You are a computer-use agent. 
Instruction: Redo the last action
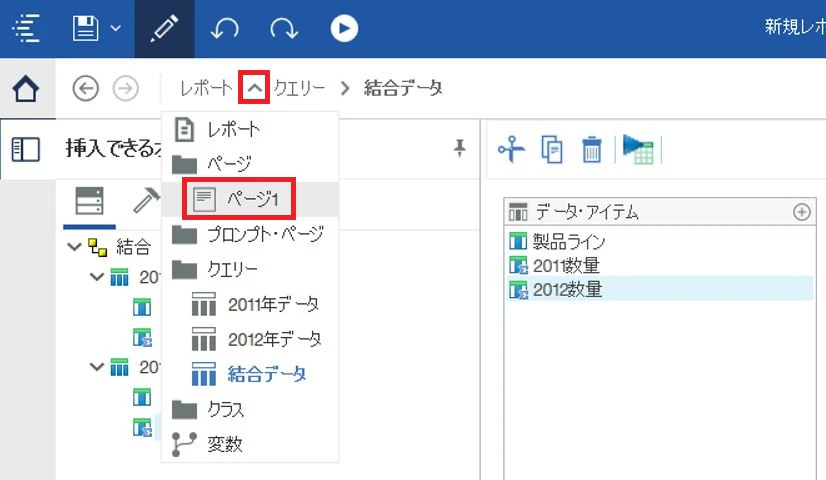point(284,28)
